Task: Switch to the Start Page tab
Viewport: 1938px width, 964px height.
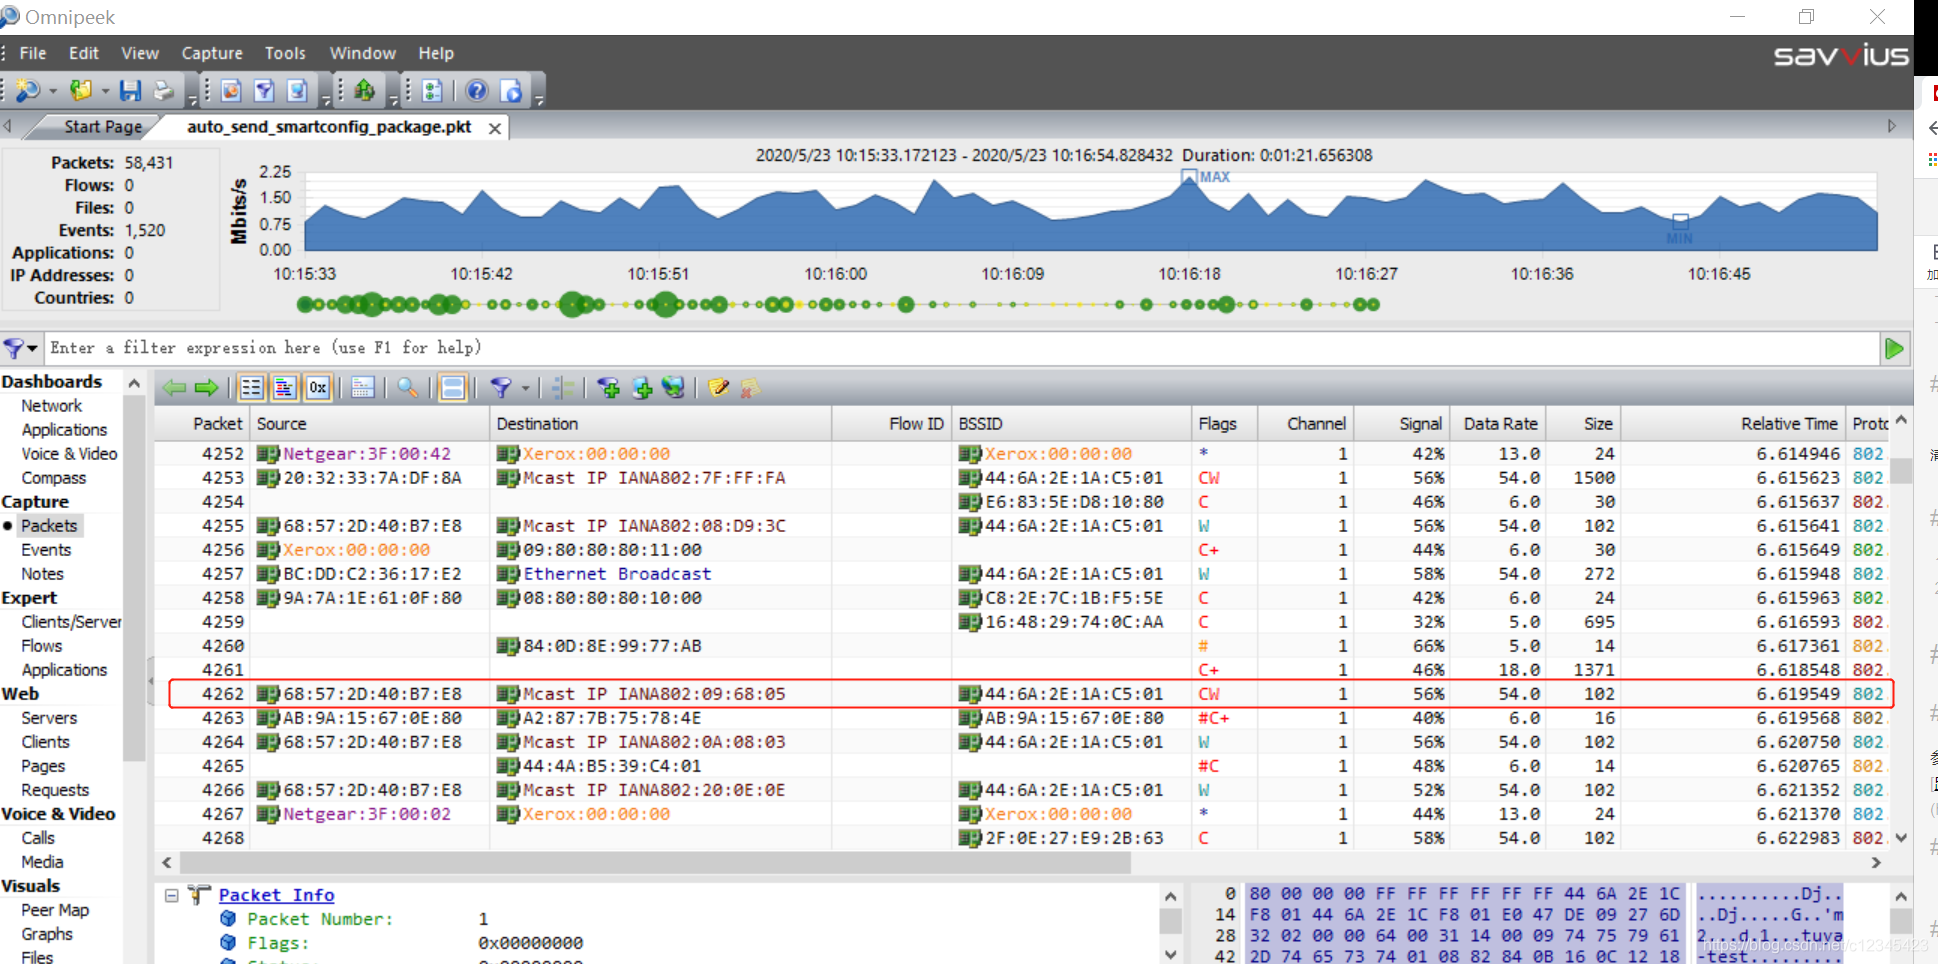Action: [x=103, y=127]
